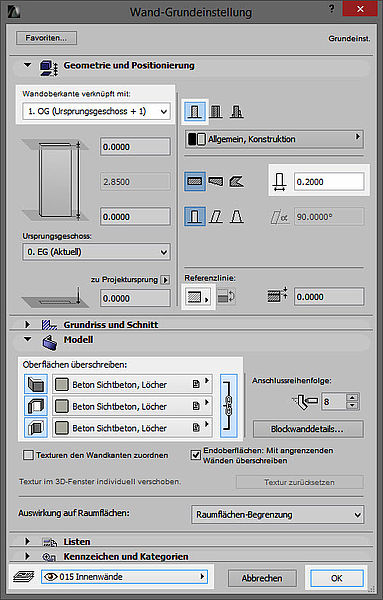Open the 015 Innenwände layer dropdown
Screen dimensions: 383x600
[124, 577]
